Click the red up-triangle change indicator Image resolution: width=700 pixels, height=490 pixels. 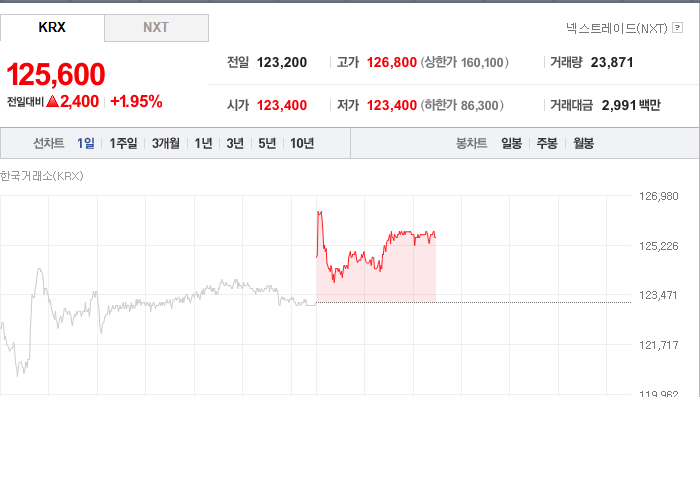[53, 102]
